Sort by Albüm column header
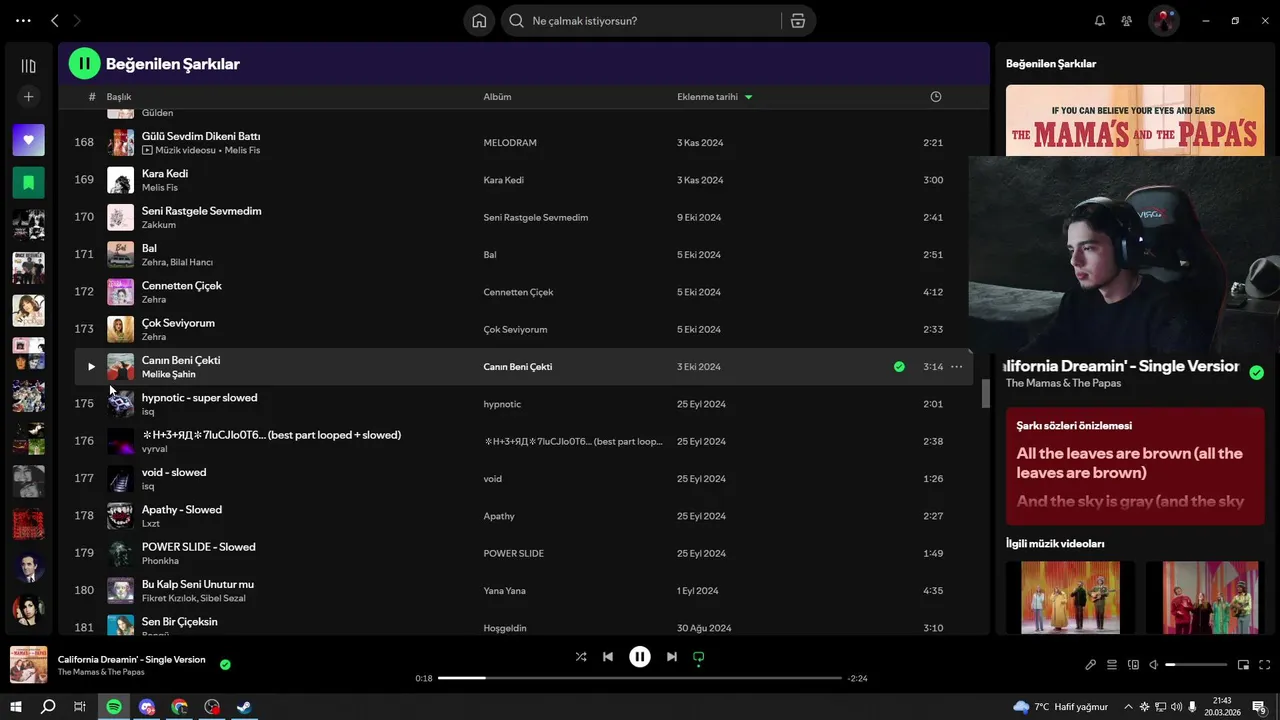This screenshot has width=1280, height=720. pyautogui.click(x=497, y=97)
